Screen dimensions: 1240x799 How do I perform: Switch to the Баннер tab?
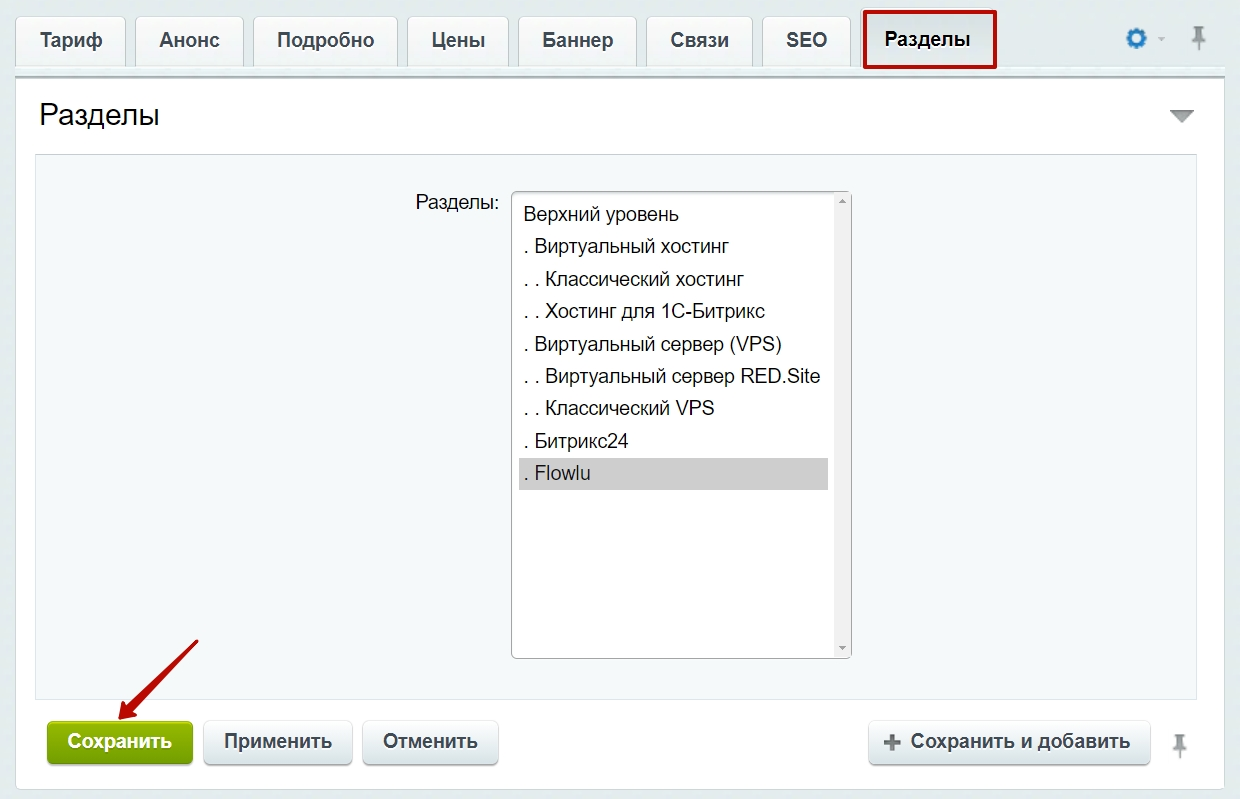click(x=578, y=41)
